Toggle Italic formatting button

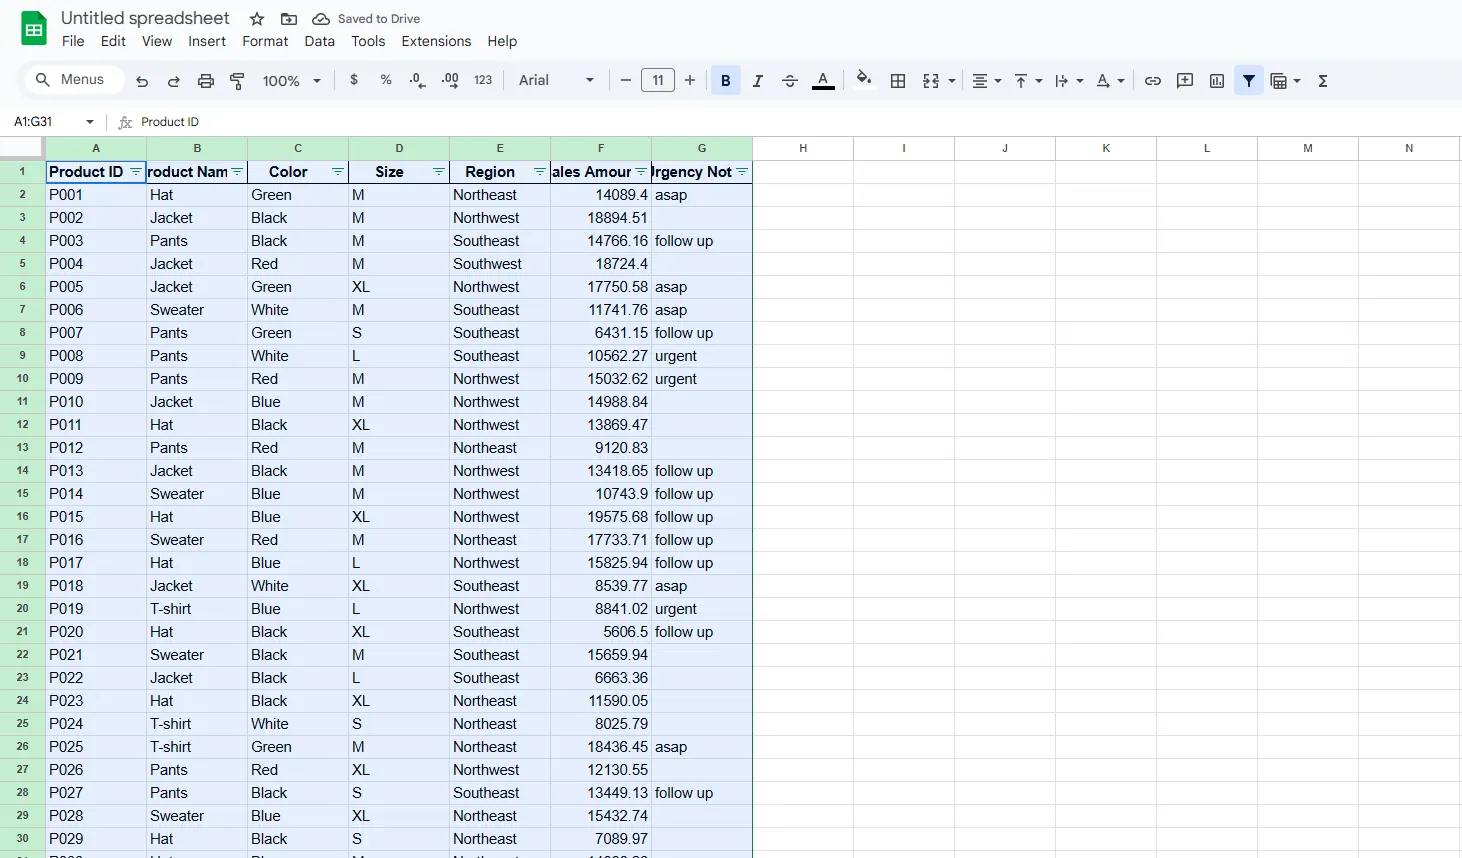pos(758,81)
